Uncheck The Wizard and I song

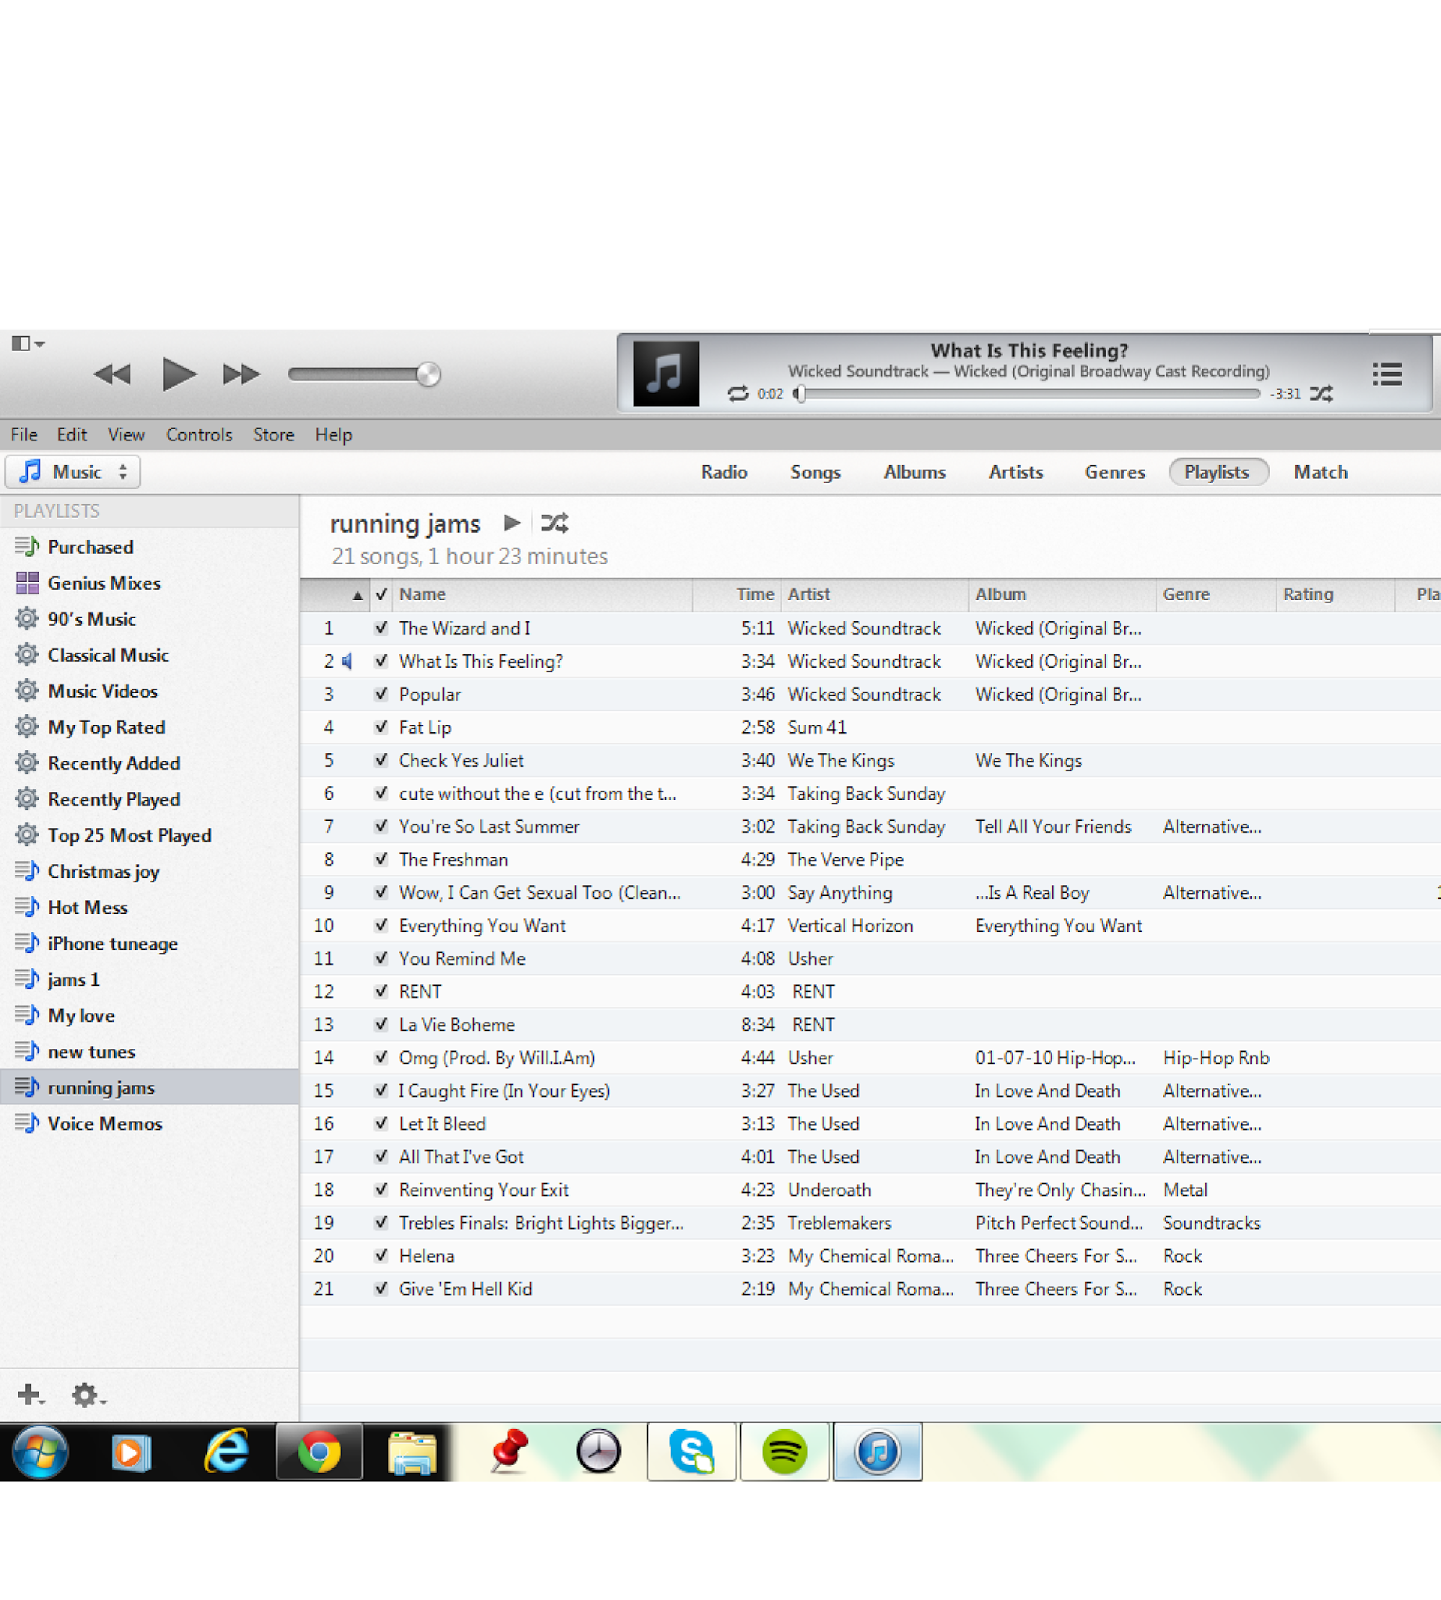[381, 628]
